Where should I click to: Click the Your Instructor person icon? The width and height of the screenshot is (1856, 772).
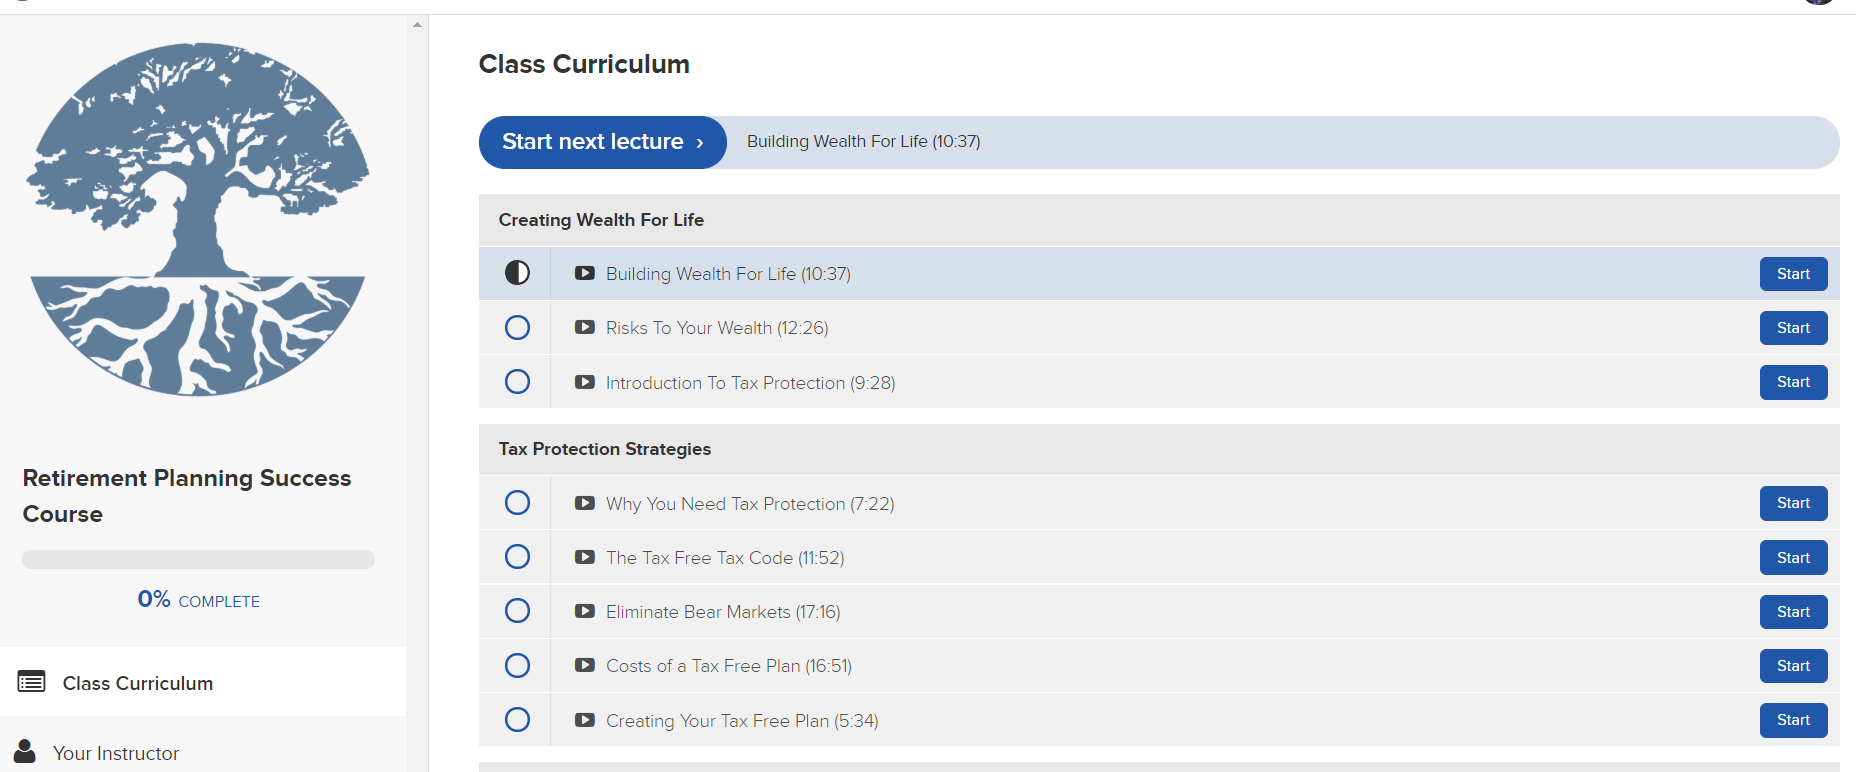click(x=25, y=752)
